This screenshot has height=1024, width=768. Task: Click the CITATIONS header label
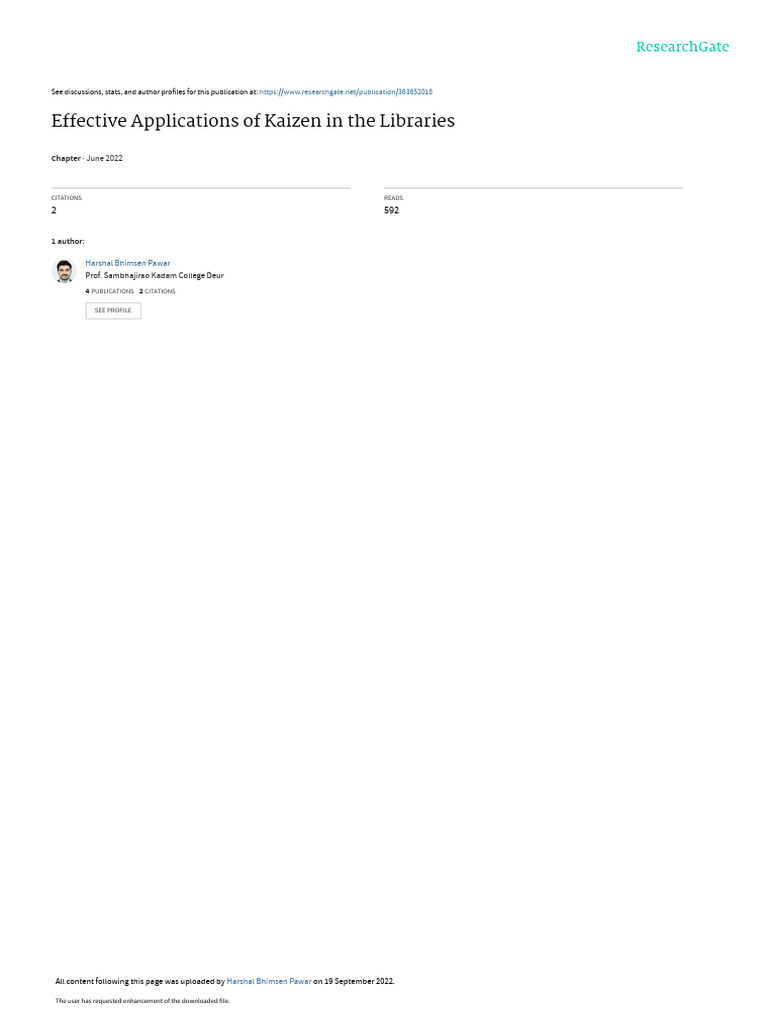coord(67,198)
